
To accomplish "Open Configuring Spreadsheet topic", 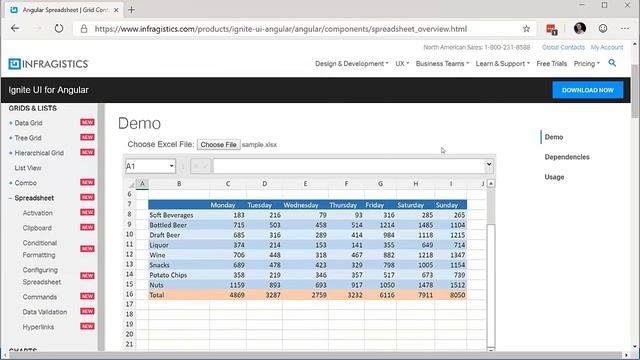I will [42, 276].
